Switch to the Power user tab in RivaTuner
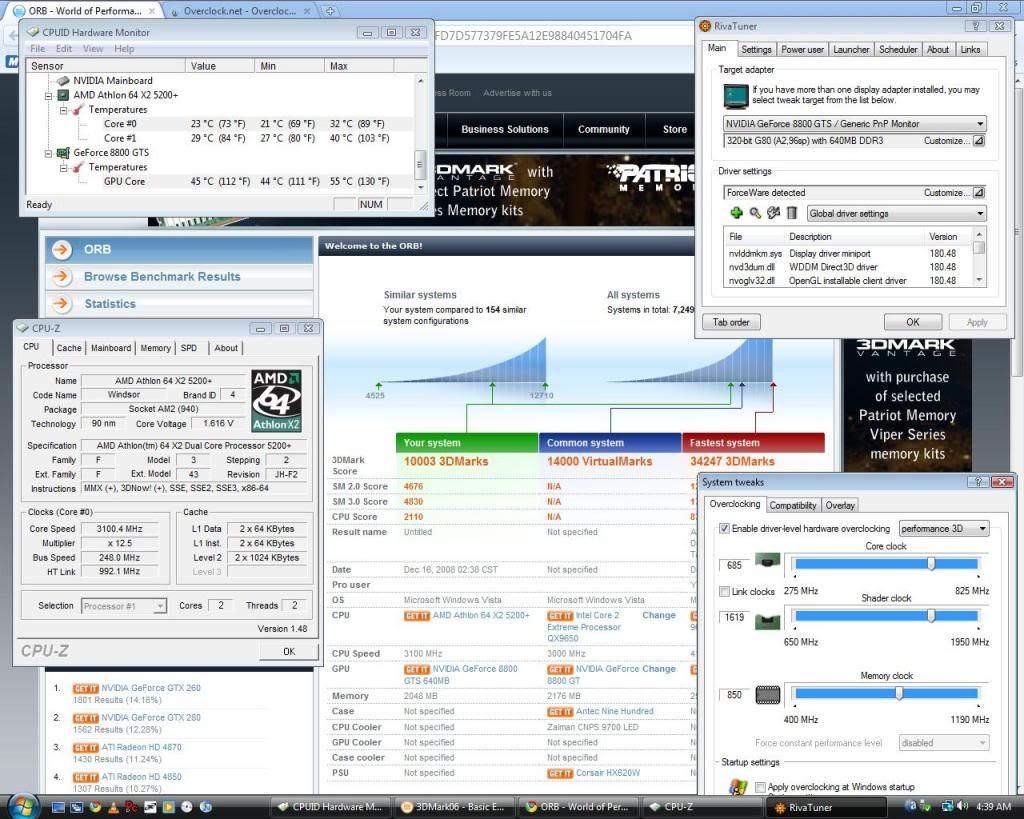This screenshot has width=1024, height=819. pos(803,50)
